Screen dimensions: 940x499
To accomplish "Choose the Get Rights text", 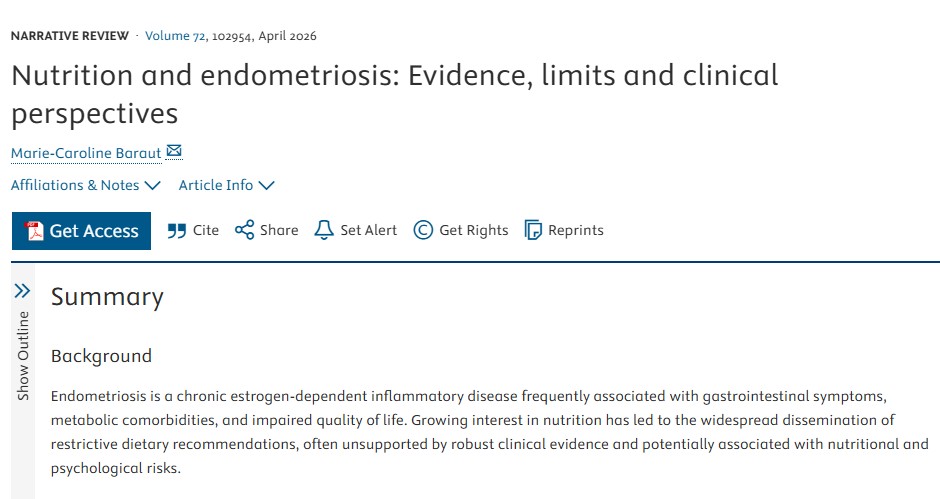I will tap(474, 230).
